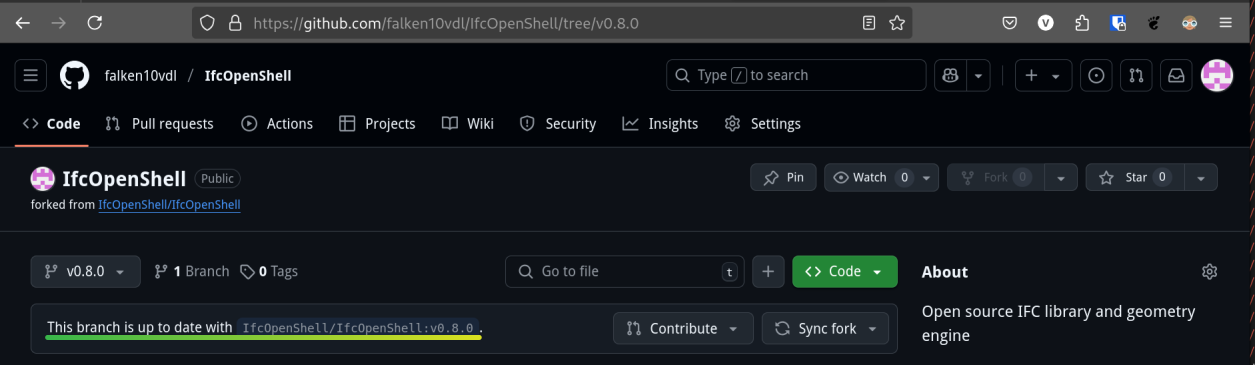Reload the current page
The width and height of the screenshot is (1255, 365).
[94, 22]
